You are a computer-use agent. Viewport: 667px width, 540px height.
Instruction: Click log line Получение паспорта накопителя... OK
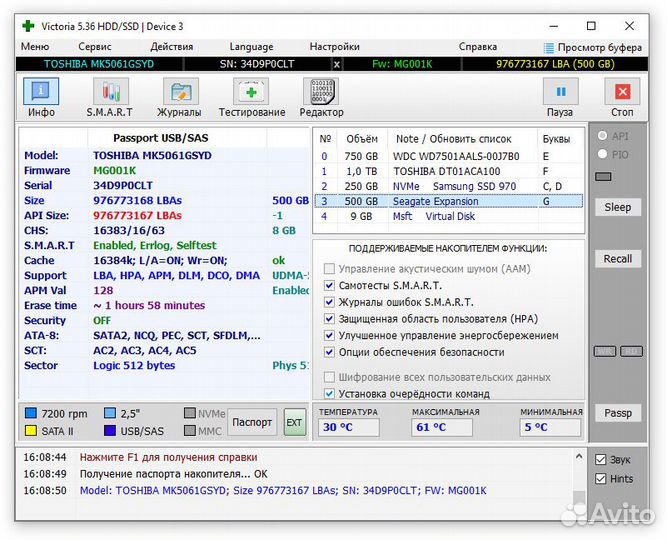coord(174,474)
